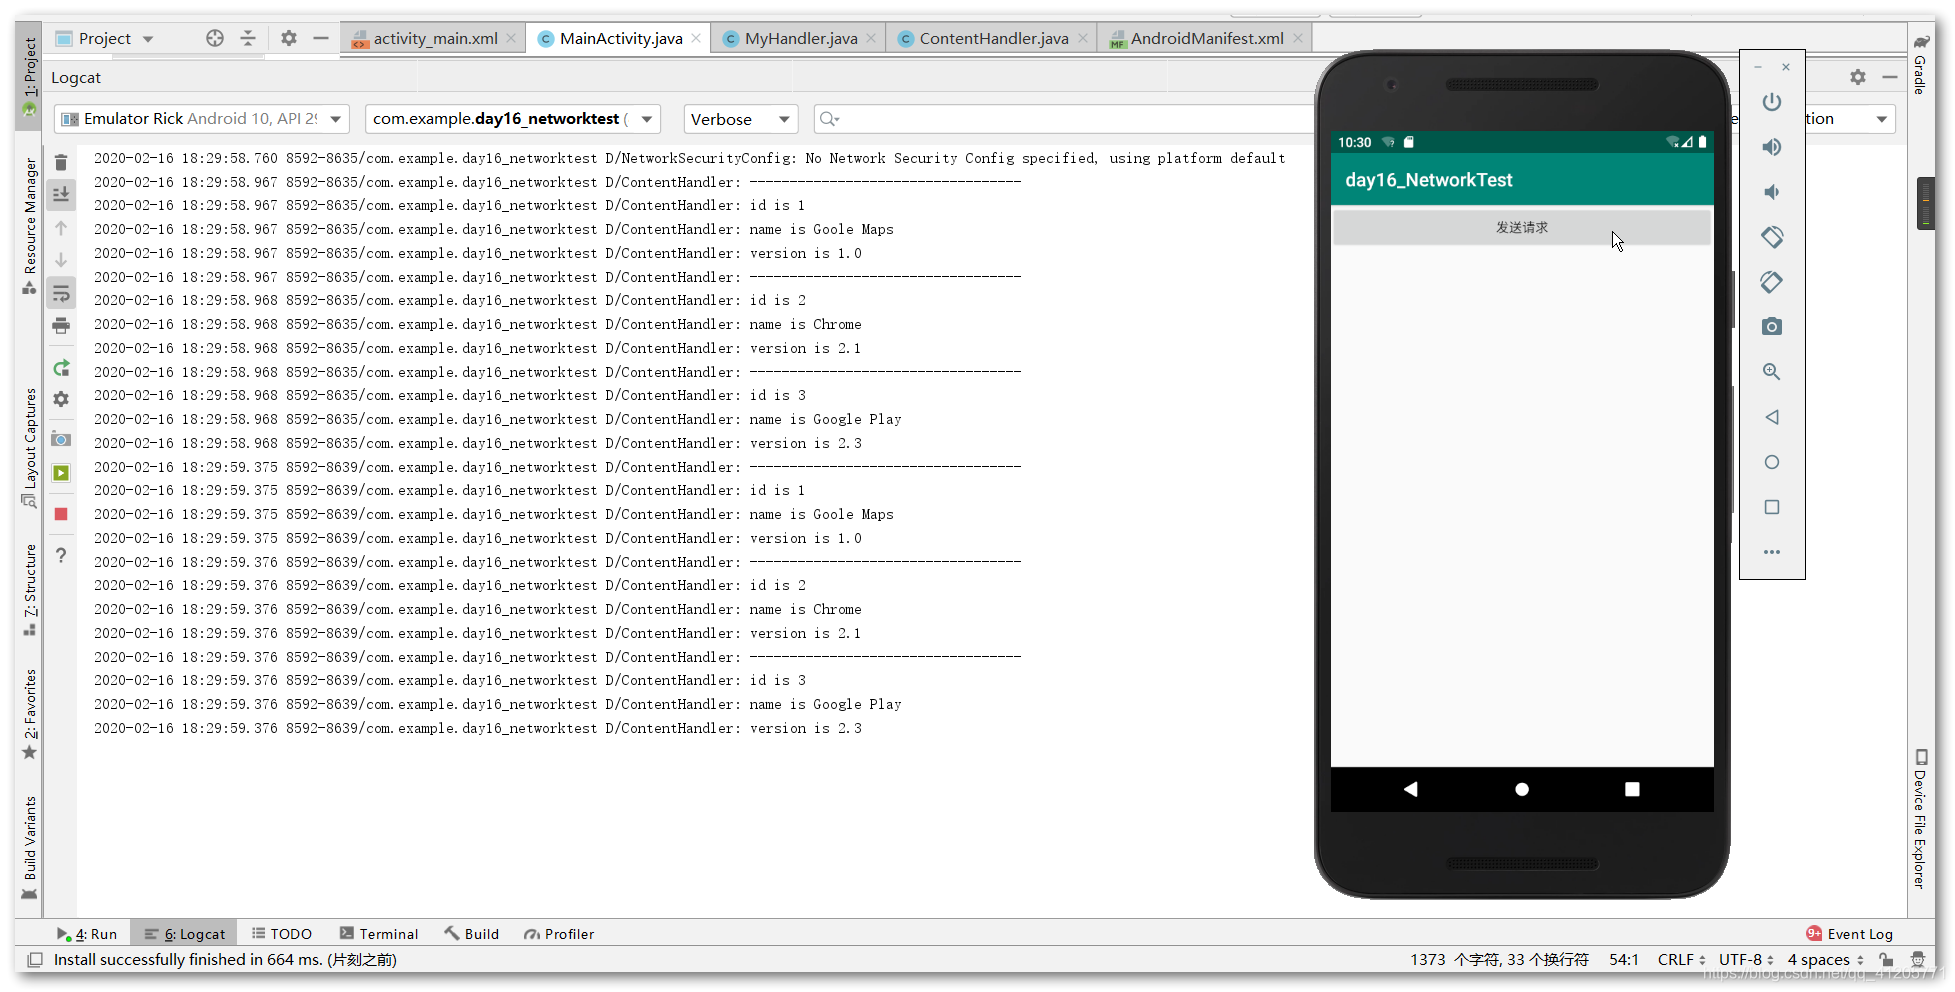Screen dimensions: 1955x992
Task: Toggle scroll to the end of logcat
Action: 61,194
